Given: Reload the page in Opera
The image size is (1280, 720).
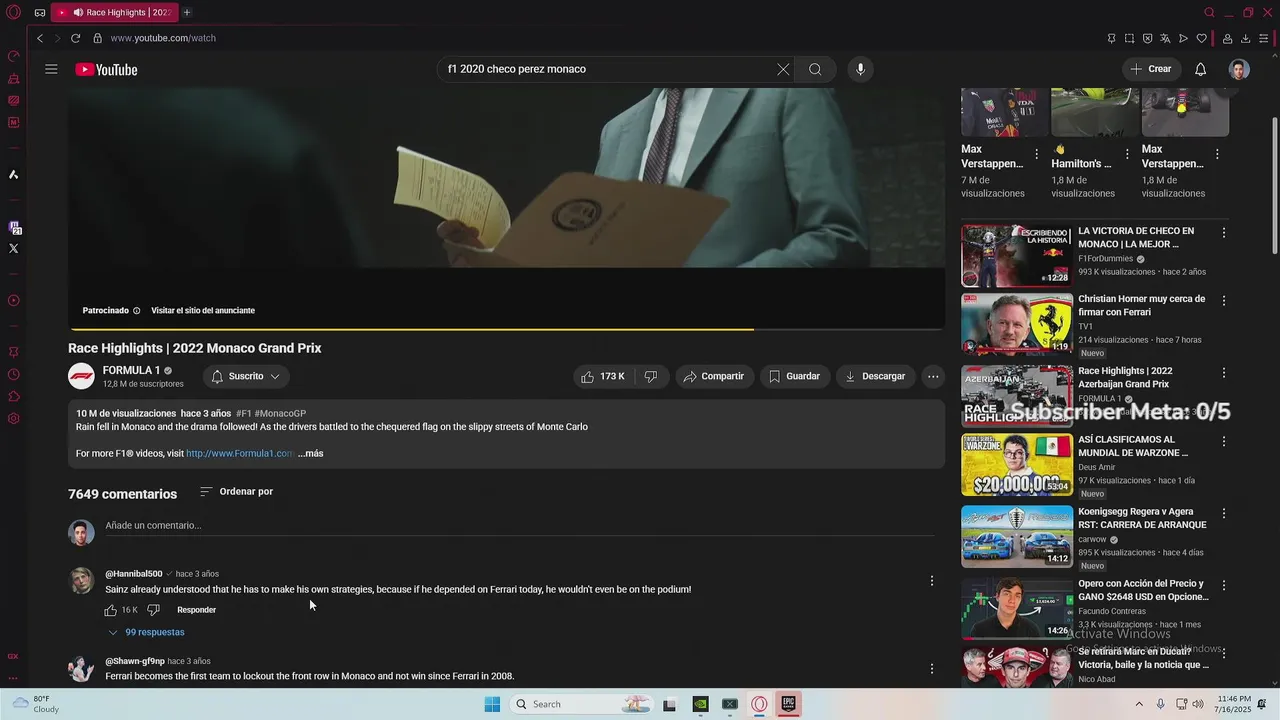Looking at the screenshot, I should pyautogui.click(x=75, y=38).
